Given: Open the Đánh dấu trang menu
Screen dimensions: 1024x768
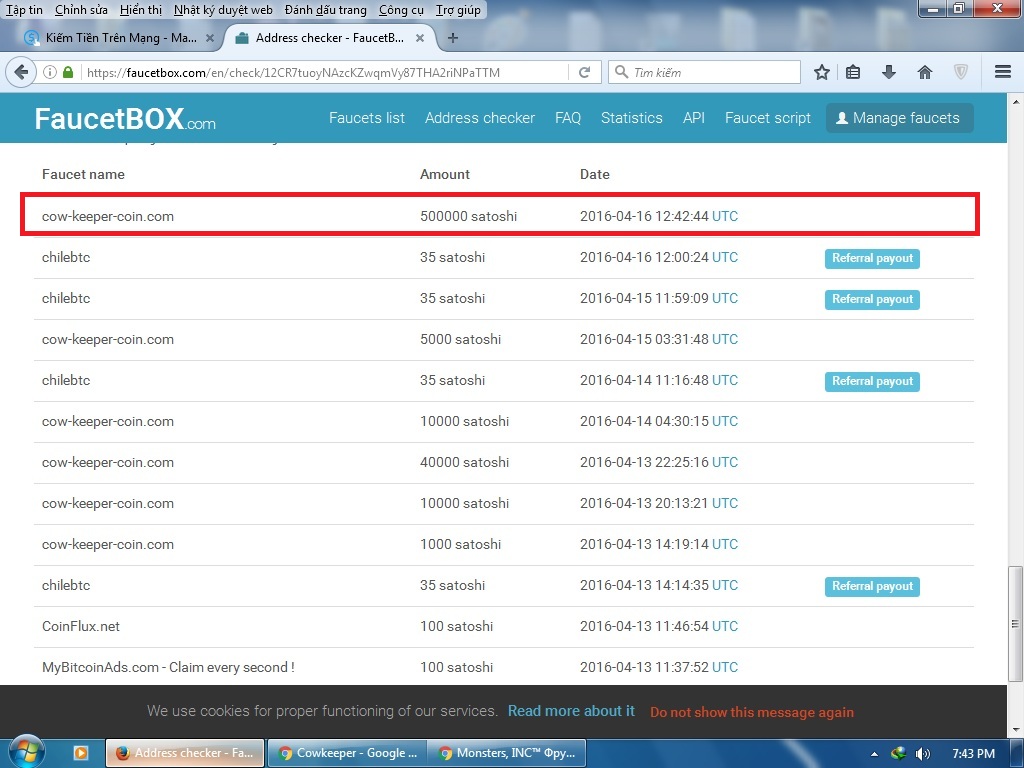Looking at the screenshot, I should click(325, 10).
